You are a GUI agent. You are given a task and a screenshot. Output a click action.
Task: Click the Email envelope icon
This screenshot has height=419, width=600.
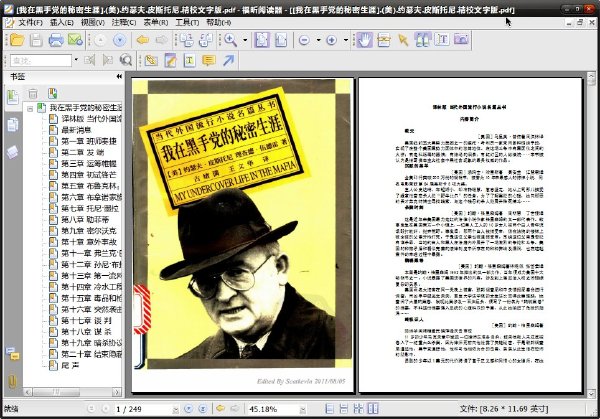click(75, 40)
